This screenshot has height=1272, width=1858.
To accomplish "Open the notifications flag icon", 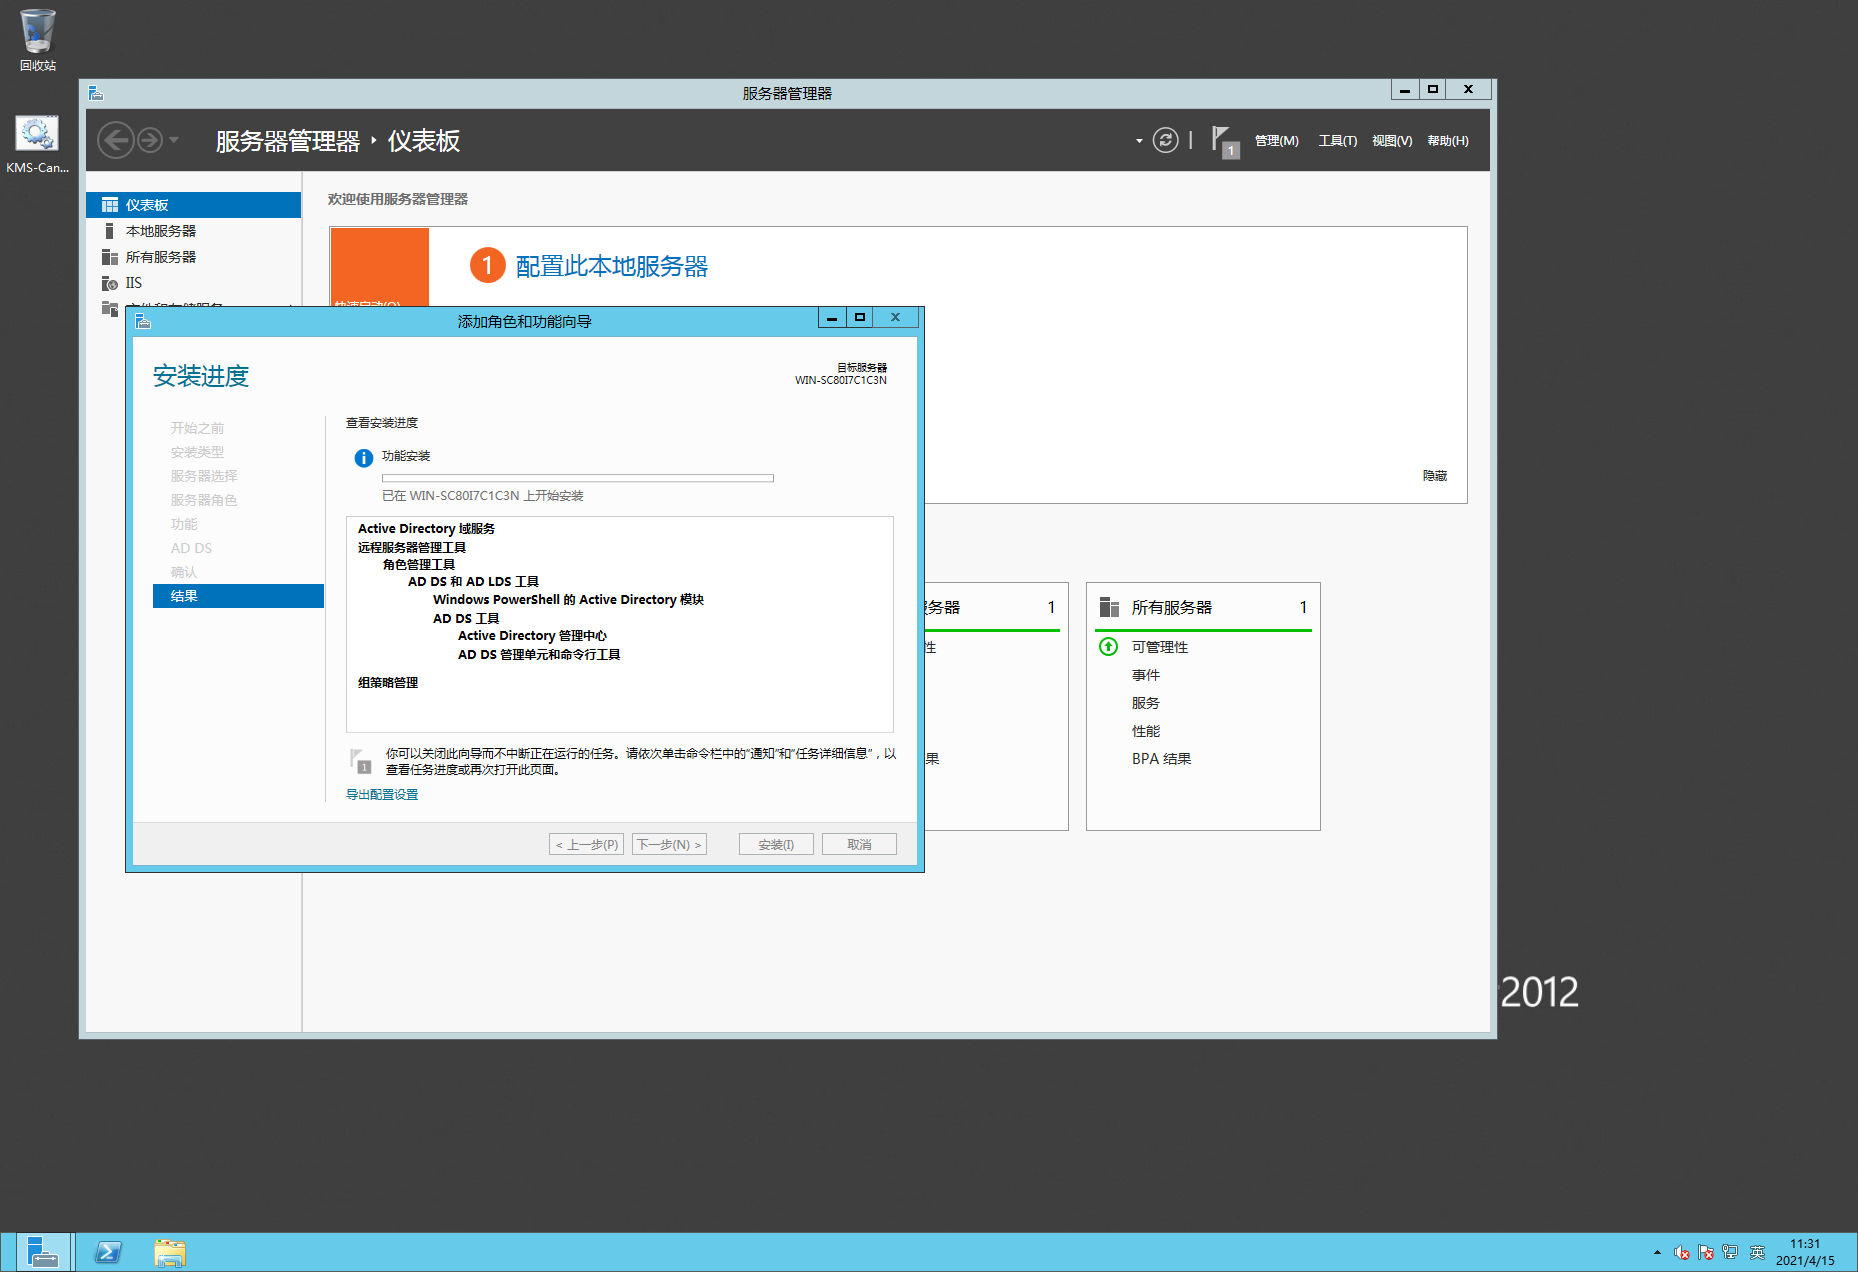I will [x=1225, y=141].
